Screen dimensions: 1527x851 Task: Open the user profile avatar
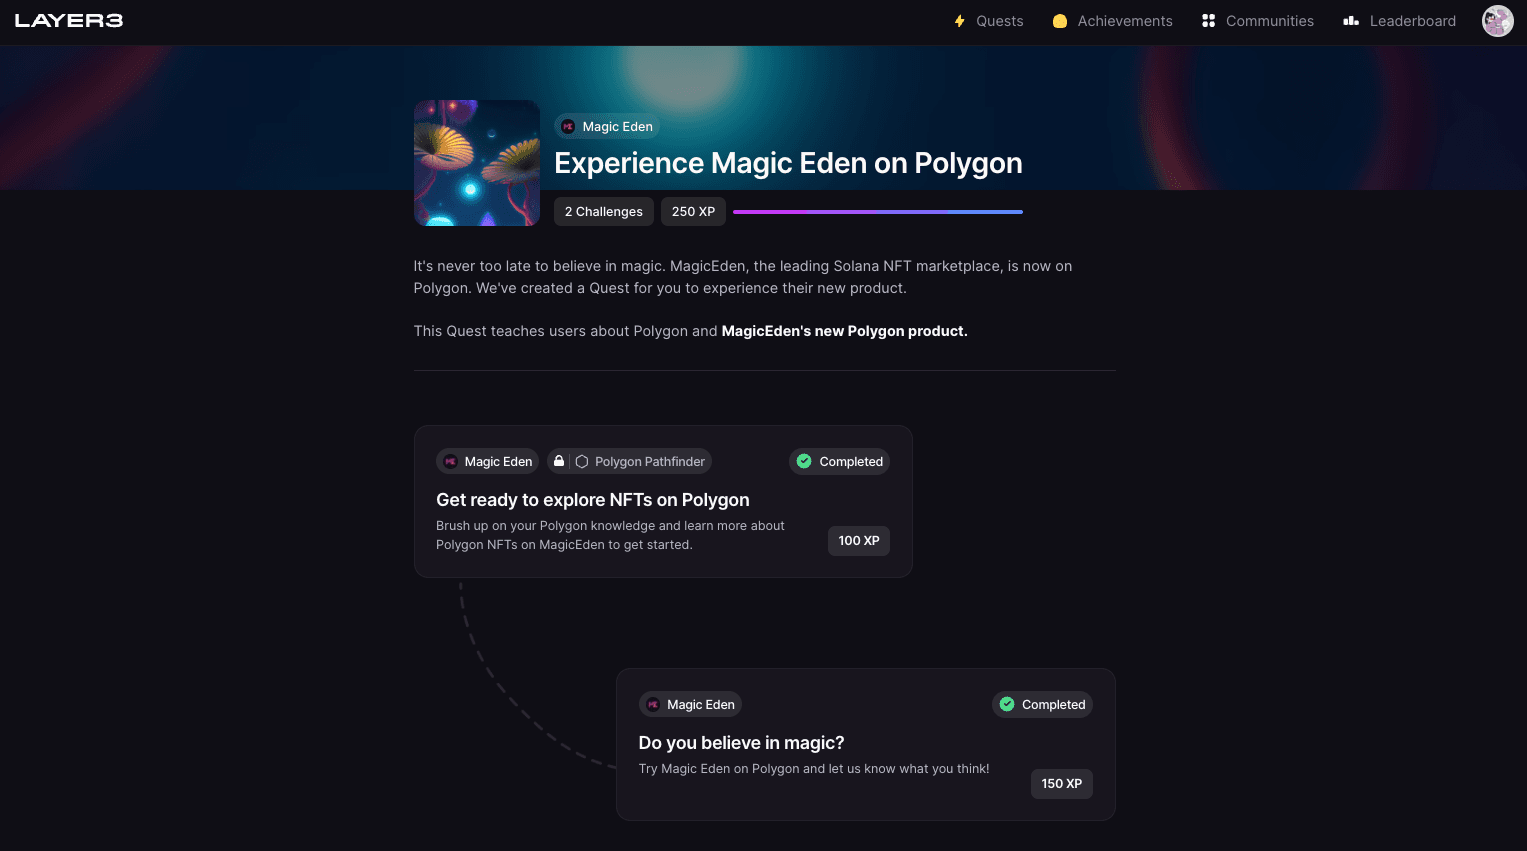1497,21
